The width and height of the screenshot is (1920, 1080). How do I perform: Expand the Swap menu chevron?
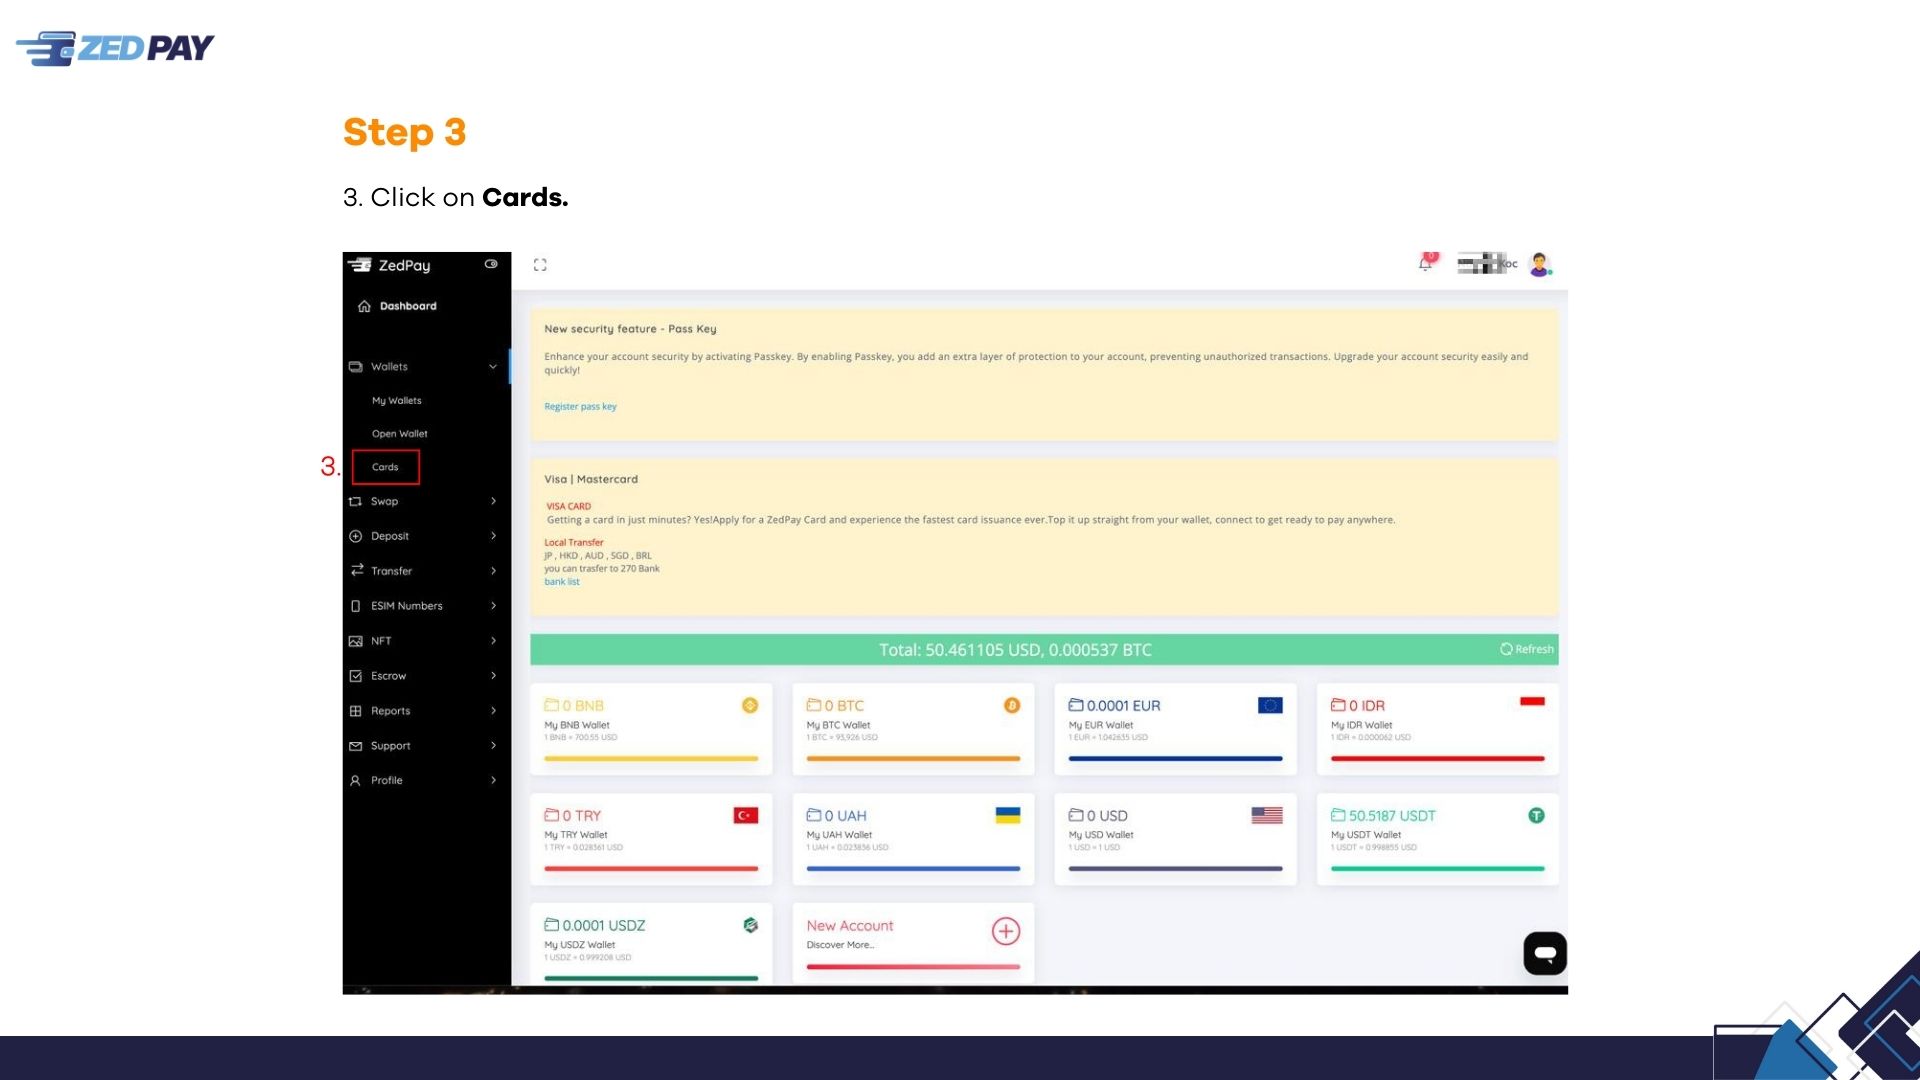tap(493, 501)
